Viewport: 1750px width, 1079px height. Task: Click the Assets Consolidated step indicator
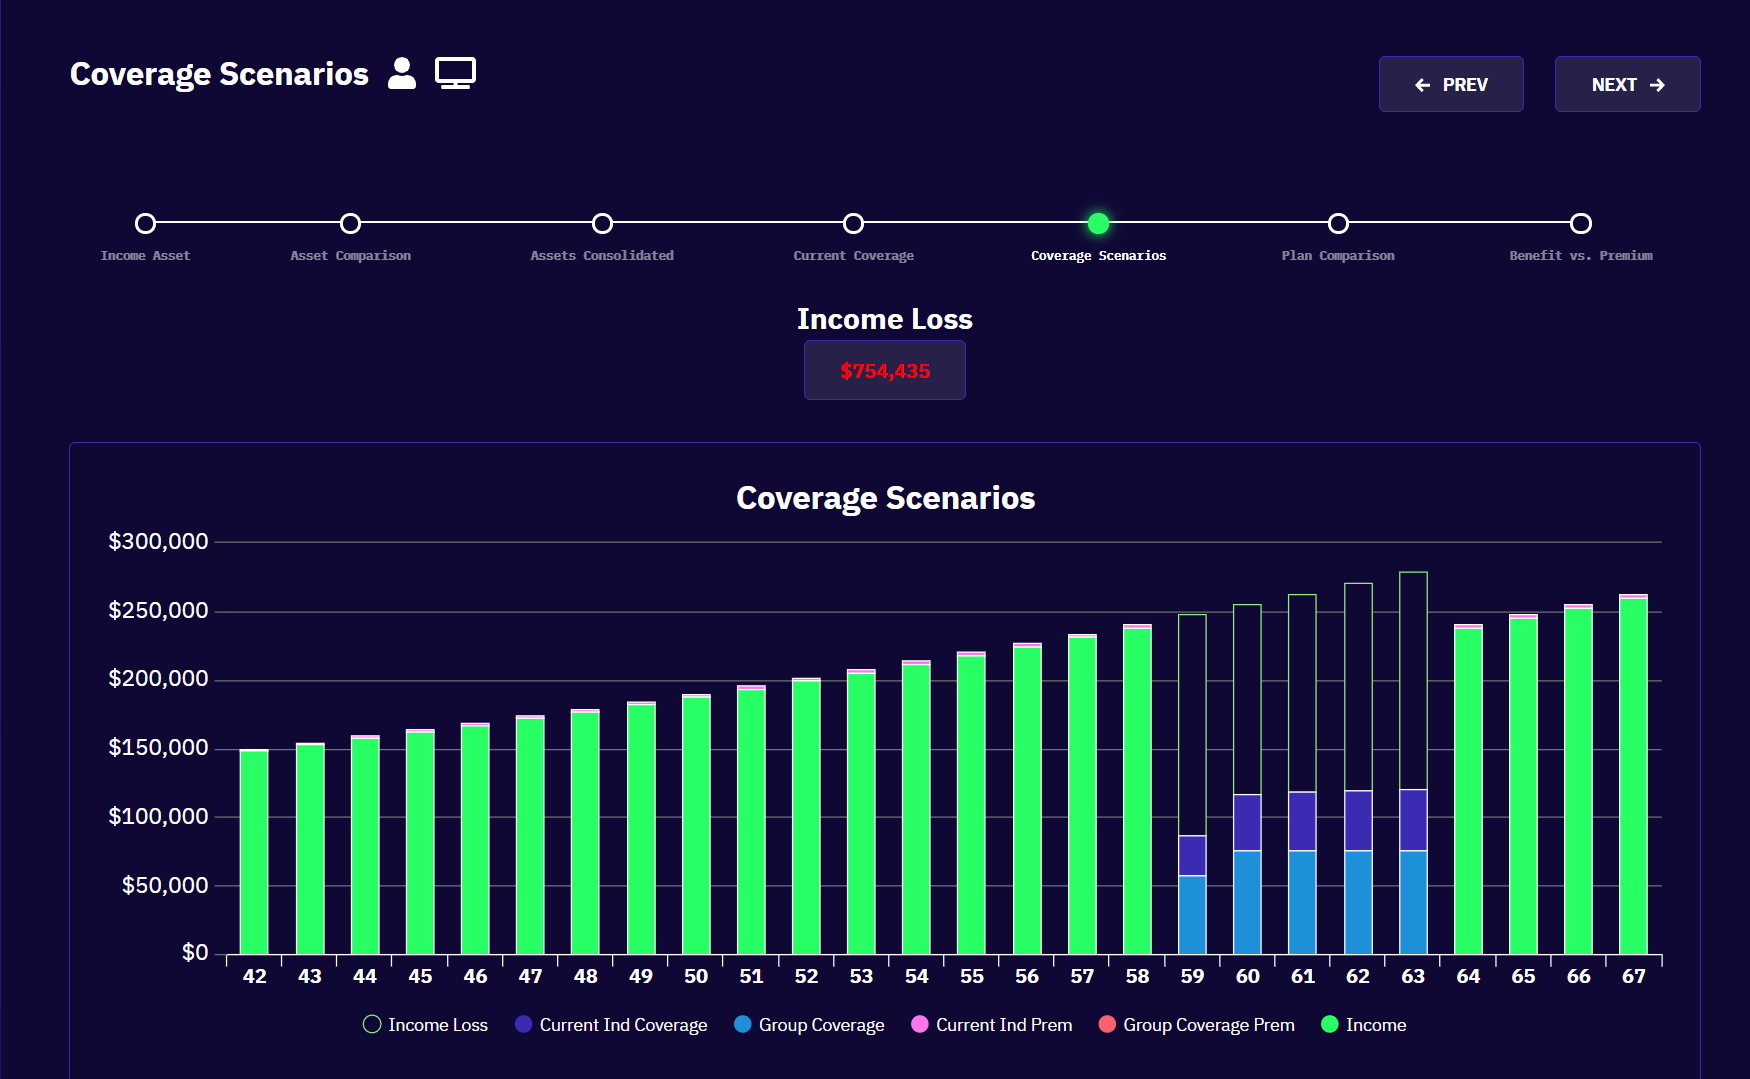pos(602,223)
